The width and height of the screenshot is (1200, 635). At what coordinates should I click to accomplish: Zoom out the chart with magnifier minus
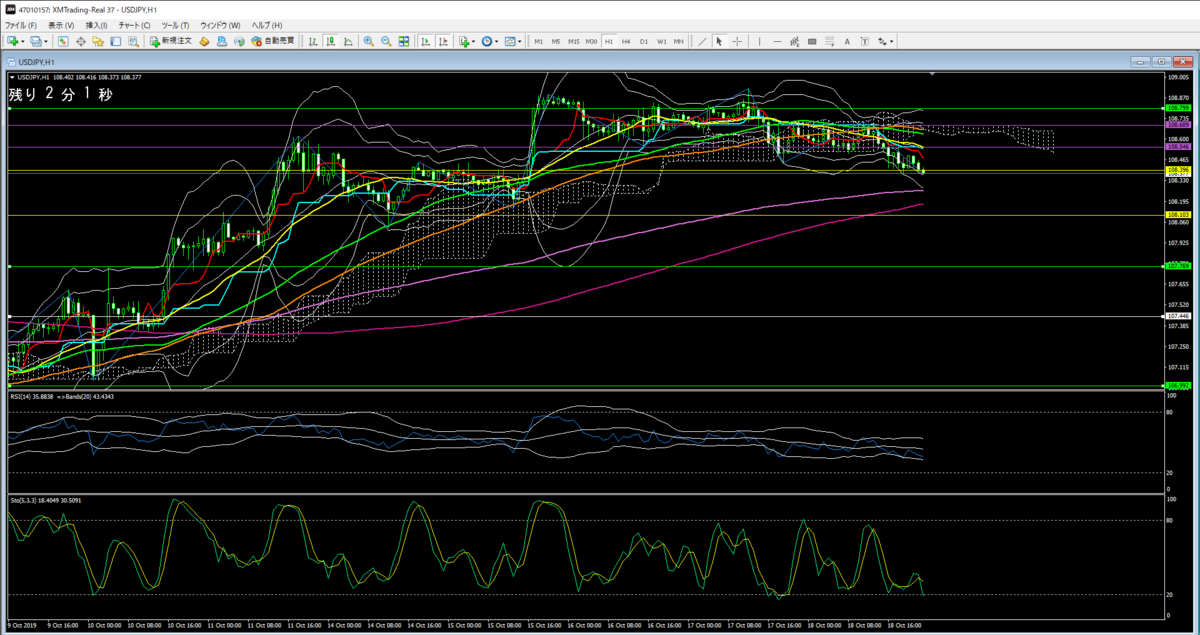point(386,41)
